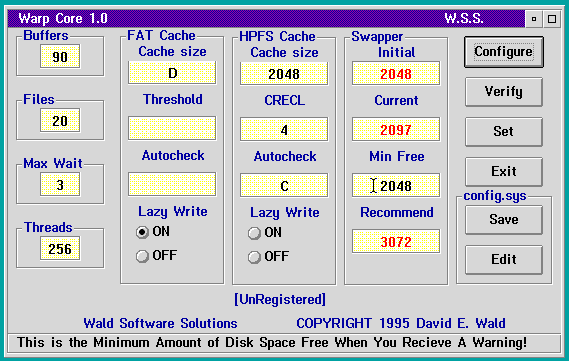Click the Set button
Screen dimensions: 569x361
(x=504, y=131)
